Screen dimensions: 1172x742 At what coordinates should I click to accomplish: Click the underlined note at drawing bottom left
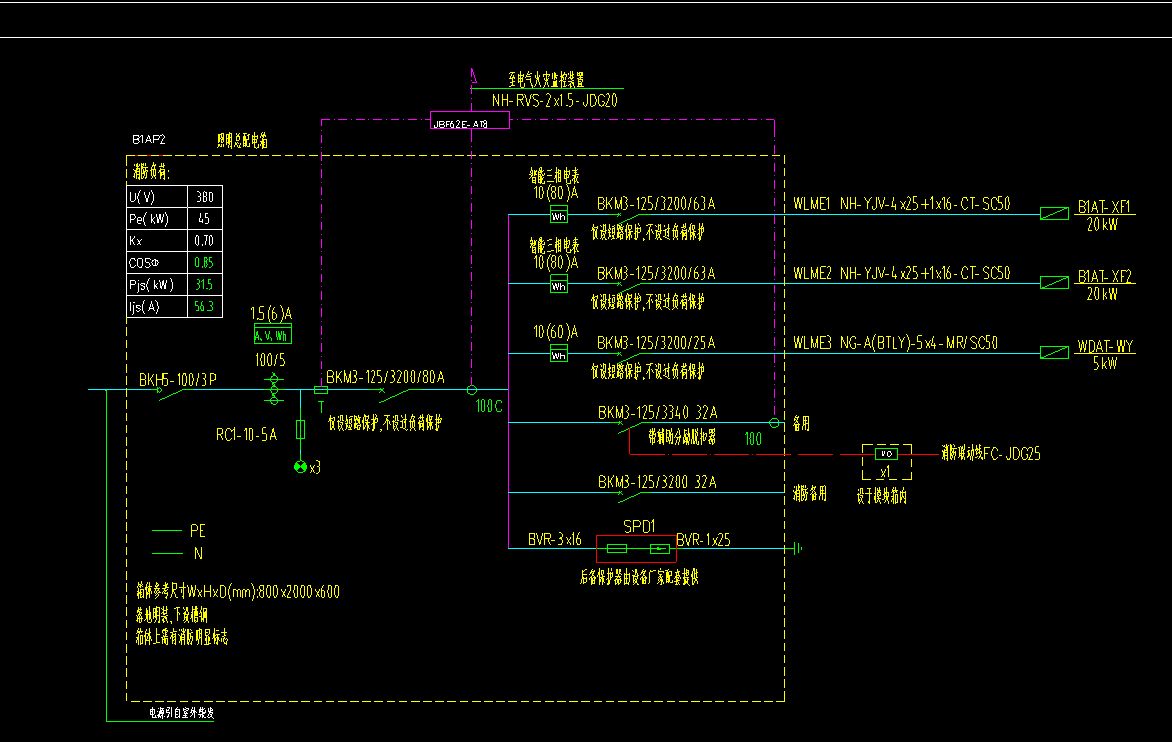point(182,713)
